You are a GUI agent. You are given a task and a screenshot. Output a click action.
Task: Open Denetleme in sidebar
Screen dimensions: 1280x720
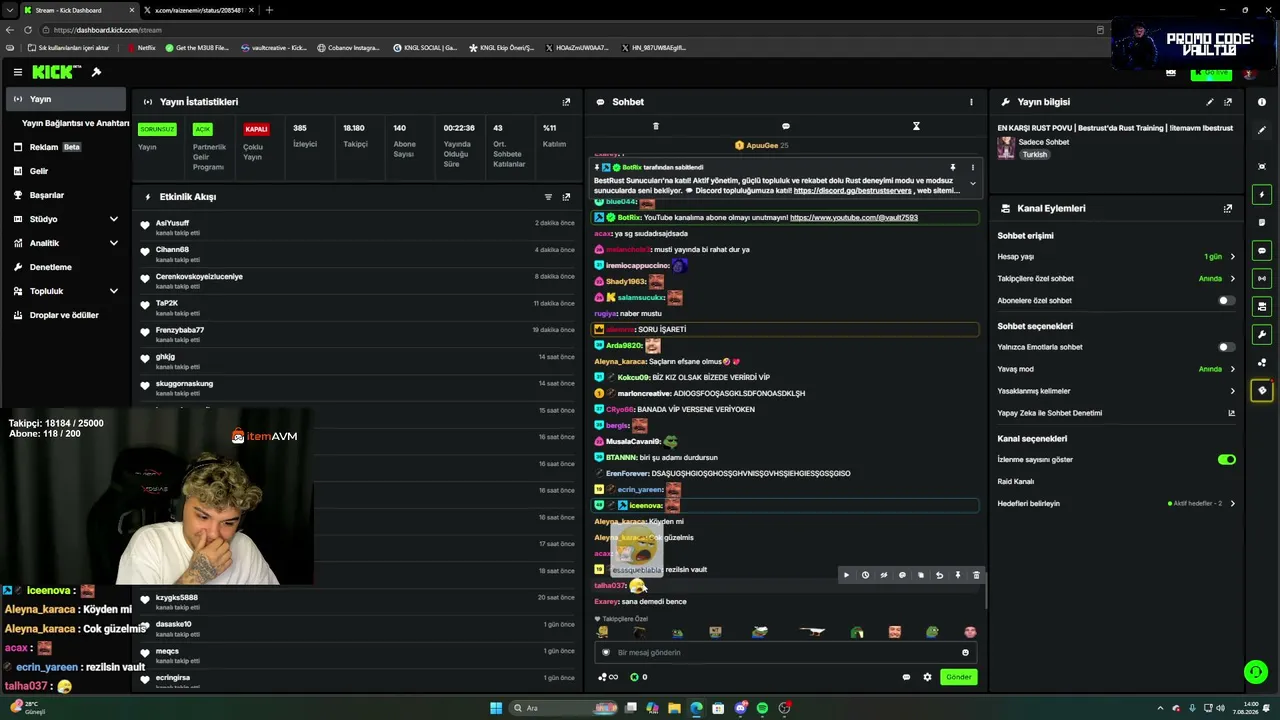pos(66,267)
